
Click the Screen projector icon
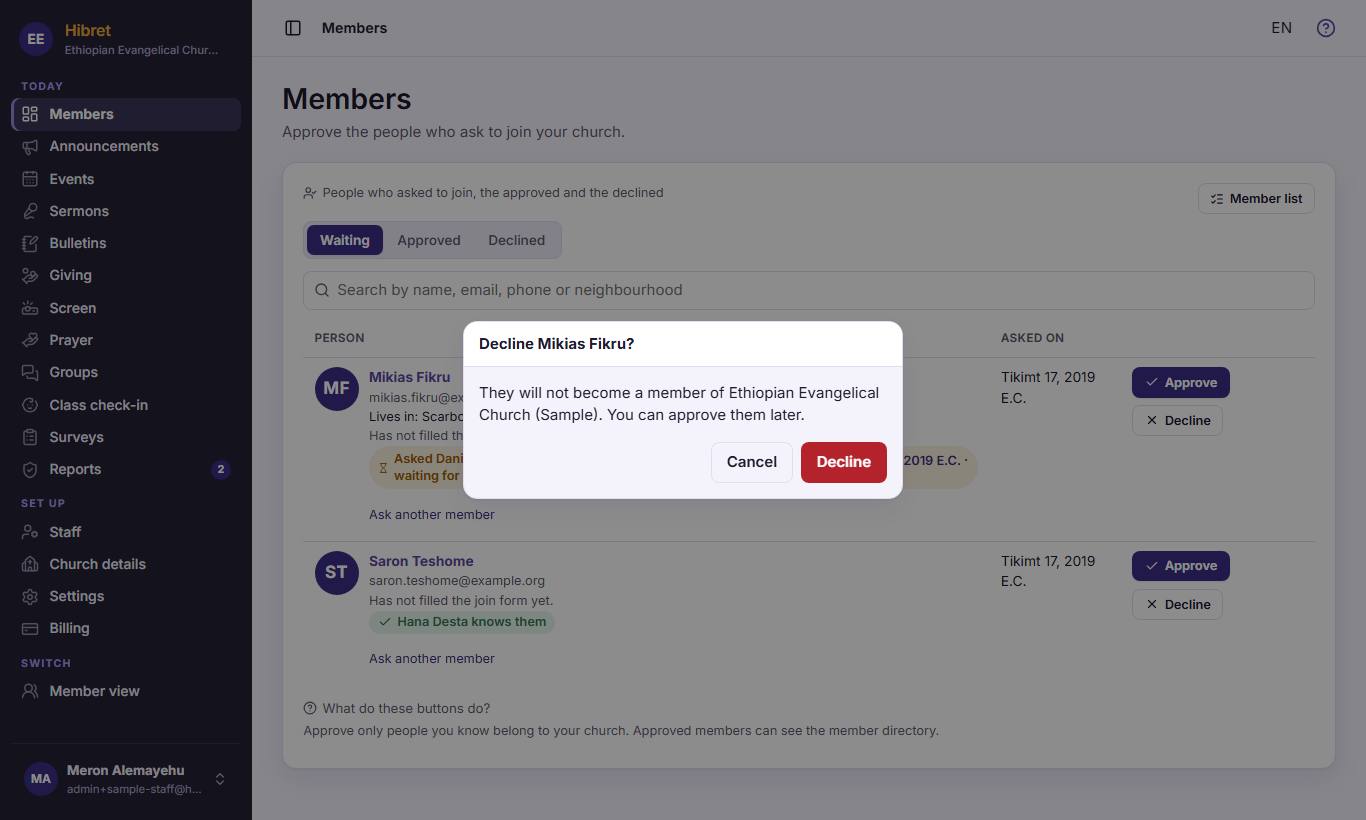click(30, 308)
